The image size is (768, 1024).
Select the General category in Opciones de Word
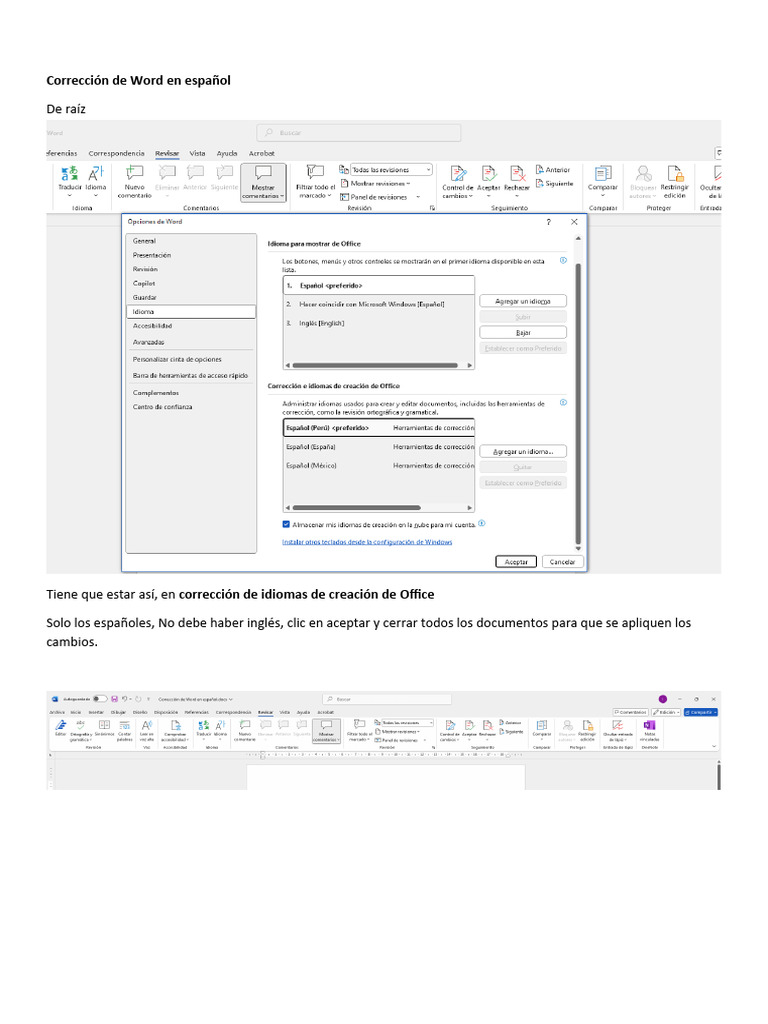pyautogui.click(x=191, y=241)
